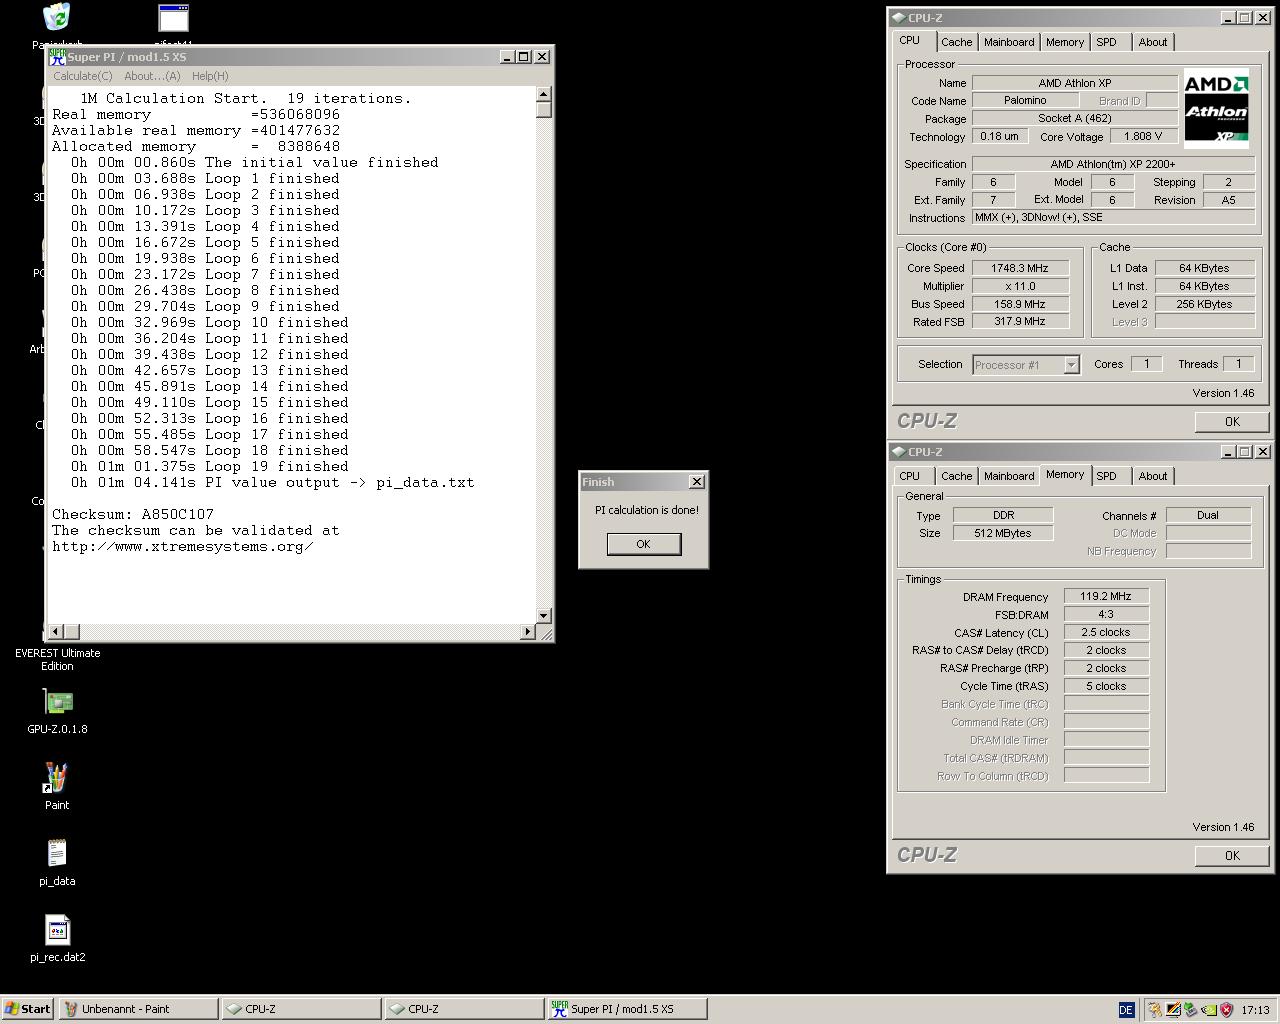Select the About tab in the lower CPU-Z window

click(x=1153, y=476)
